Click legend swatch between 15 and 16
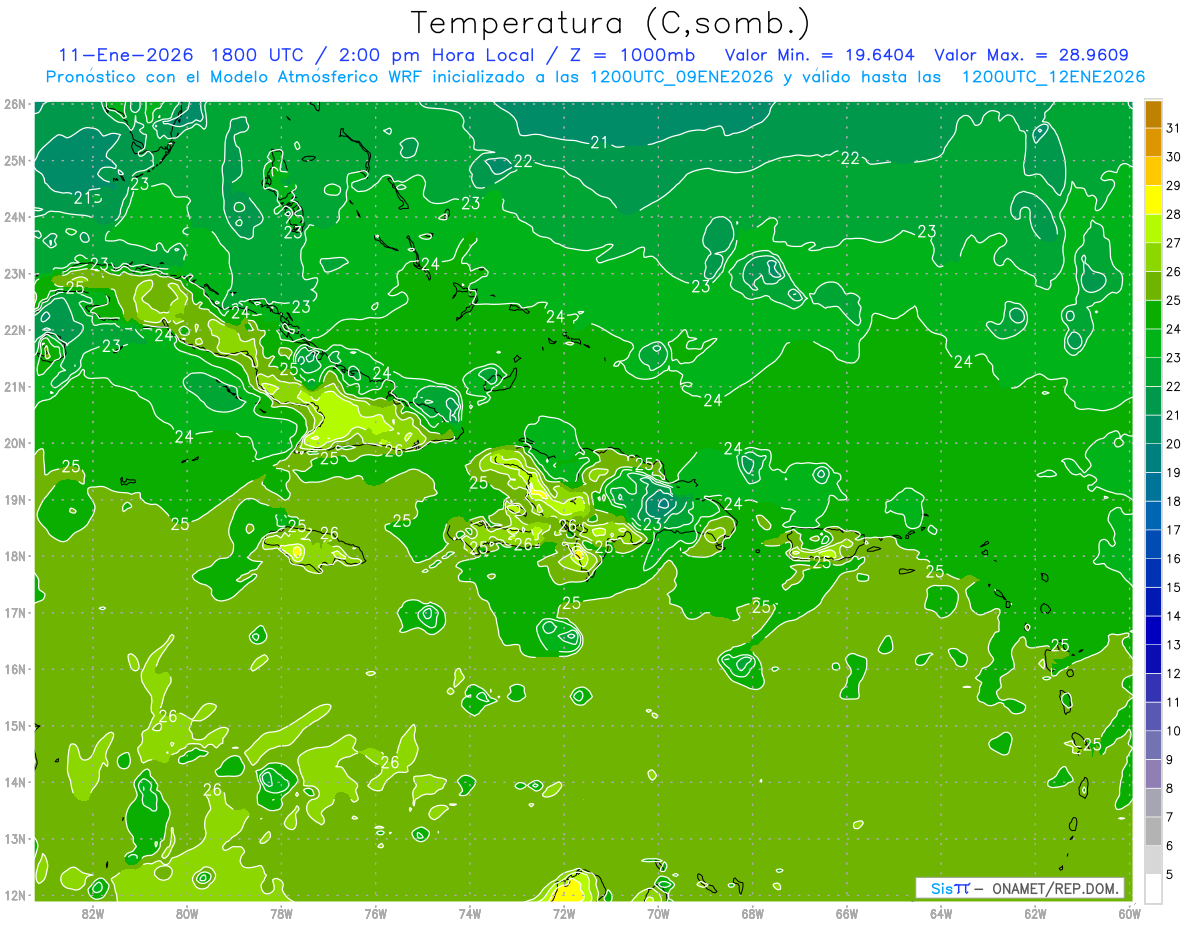The height and width of the screenshot is (927, 1200). 1153,573
